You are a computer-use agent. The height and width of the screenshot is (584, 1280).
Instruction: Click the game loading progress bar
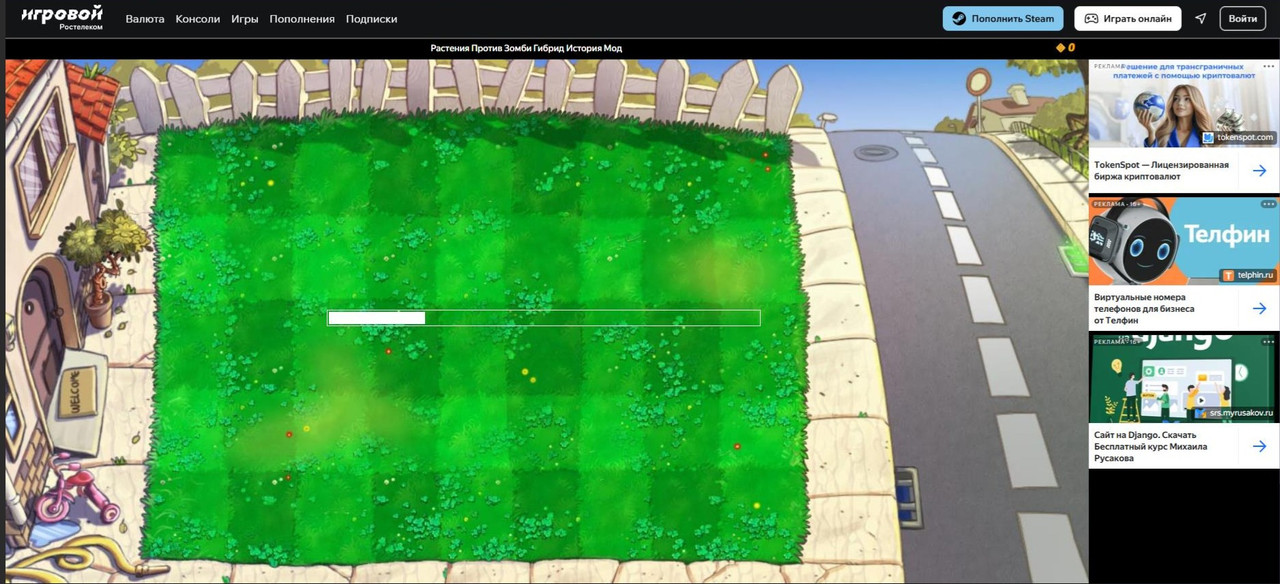coord(544,318)
